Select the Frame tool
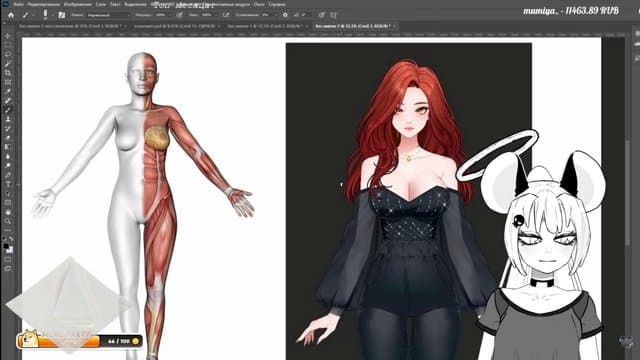 tap(8, 82)
